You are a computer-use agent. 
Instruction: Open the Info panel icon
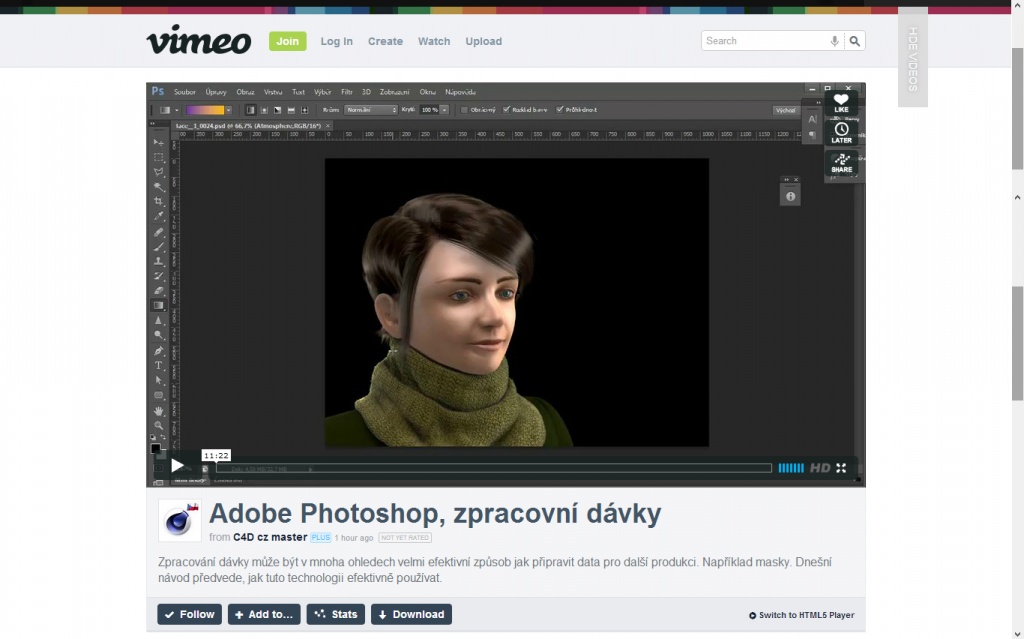(x=790, y=196)
